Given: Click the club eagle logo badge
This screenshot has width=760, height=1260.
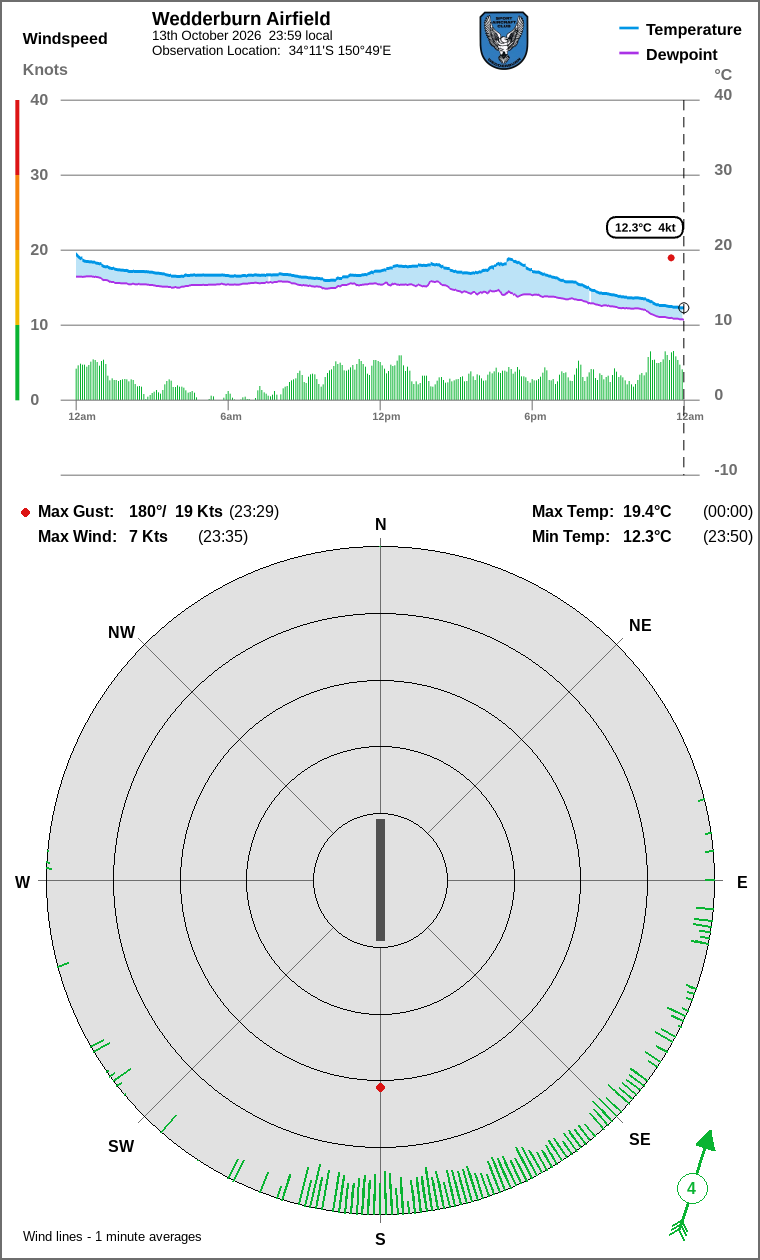Looking at the screenshot, I should pos(504,41).
